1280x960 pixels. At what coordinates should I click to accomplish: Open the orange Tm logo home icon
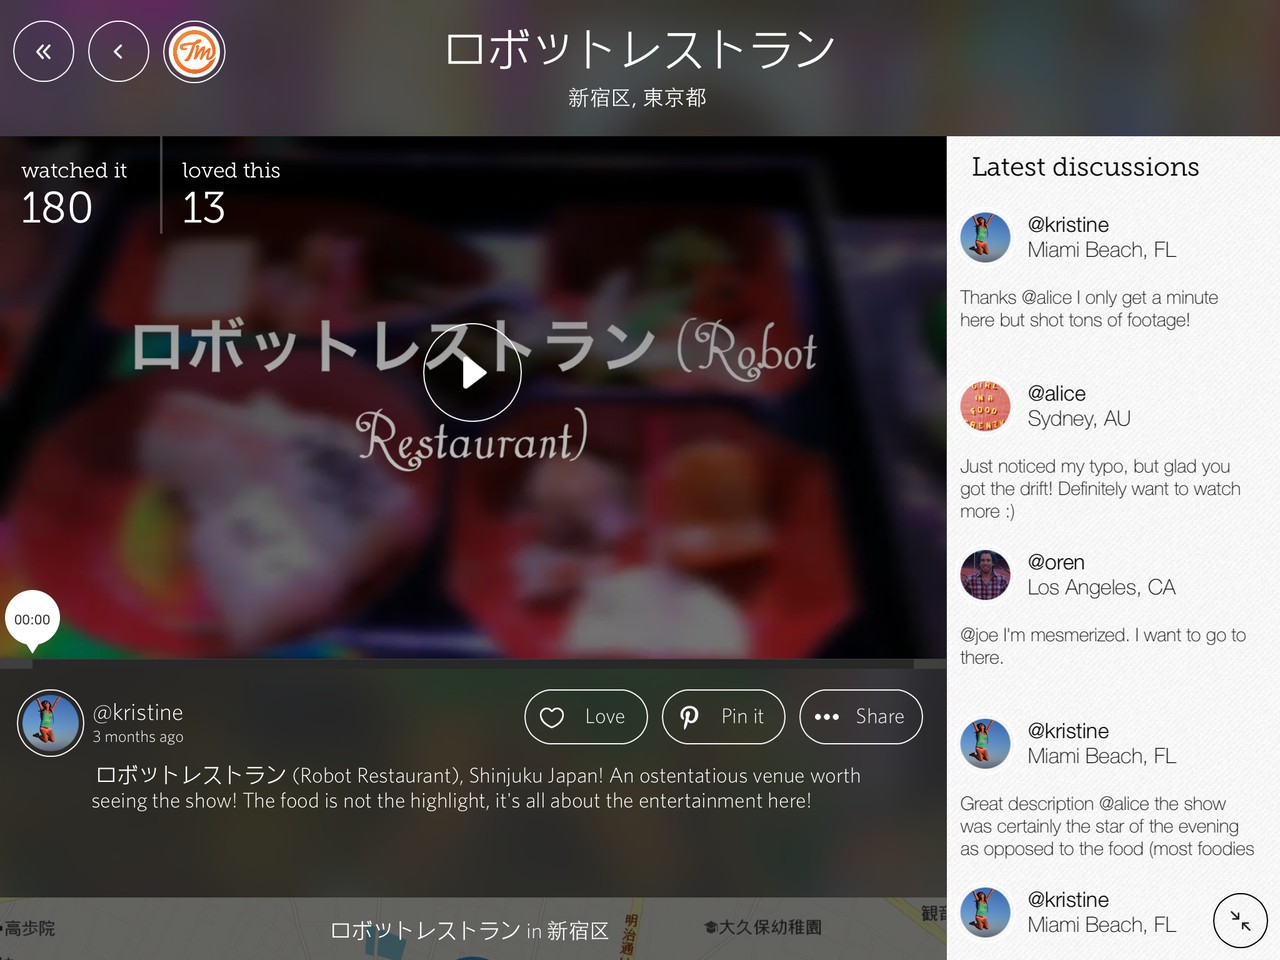(194, 52)
